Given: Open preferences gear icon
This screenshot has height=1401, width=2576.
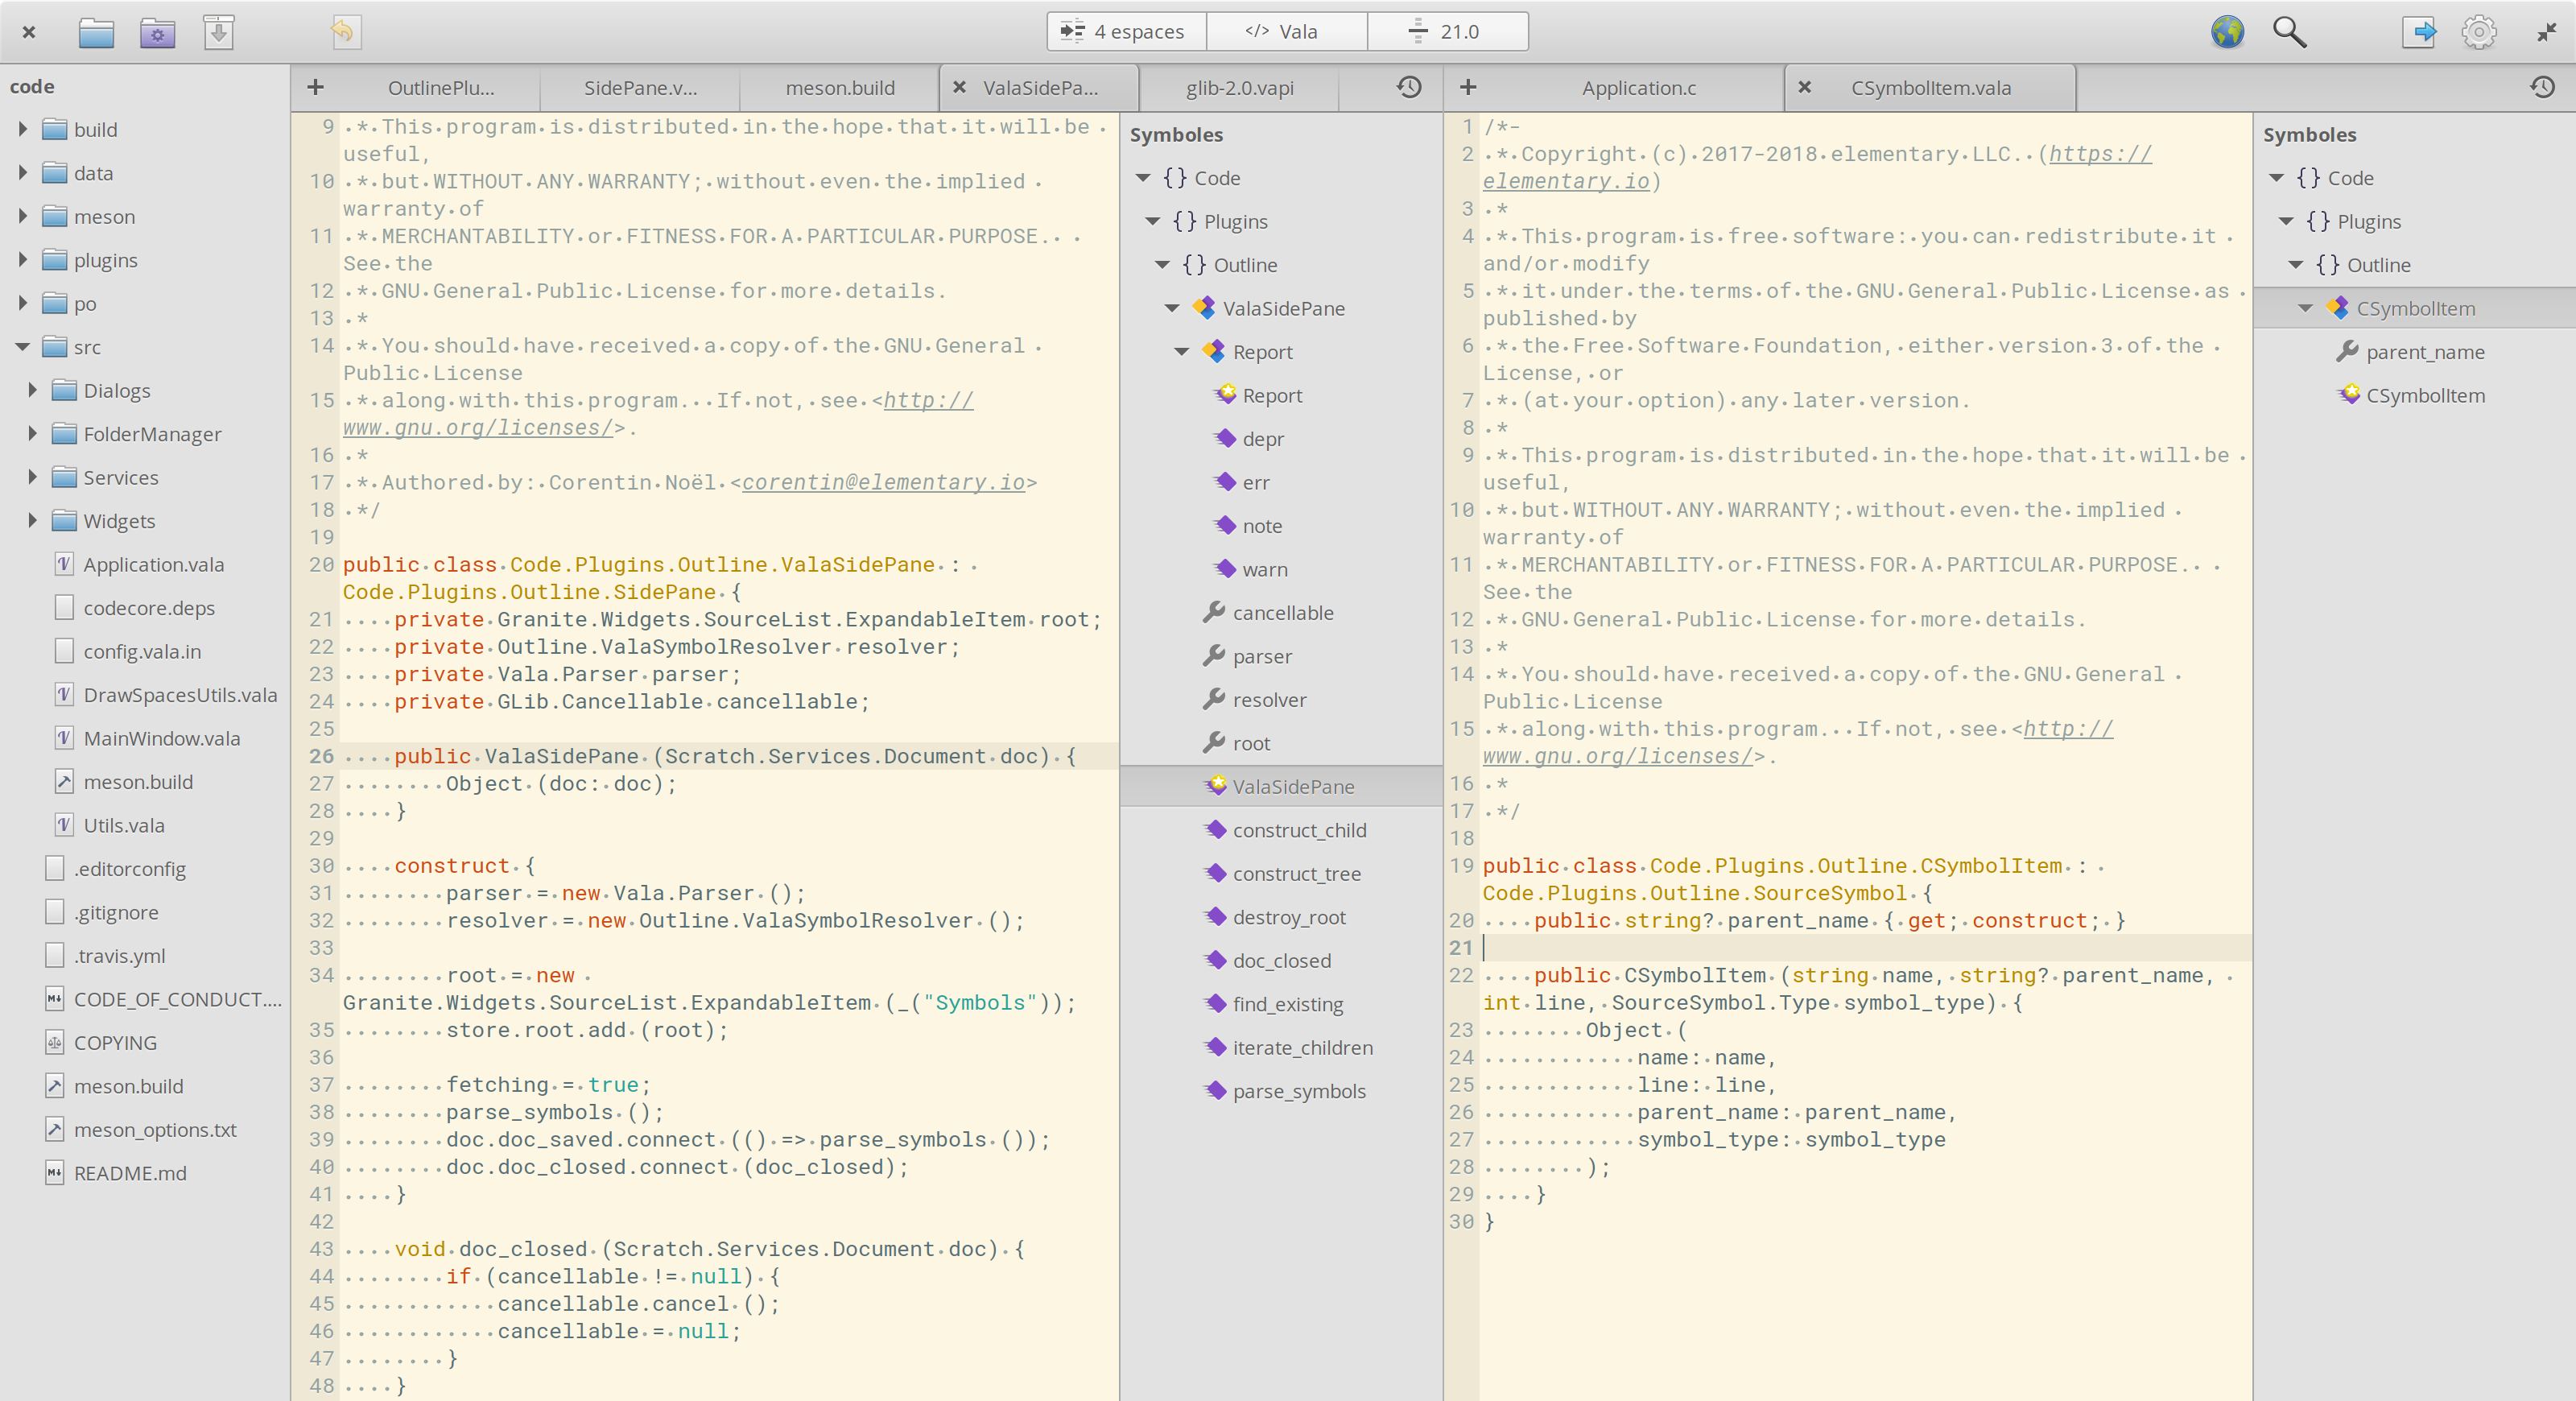Looking at the screenshot, I should click(2479, 32).
